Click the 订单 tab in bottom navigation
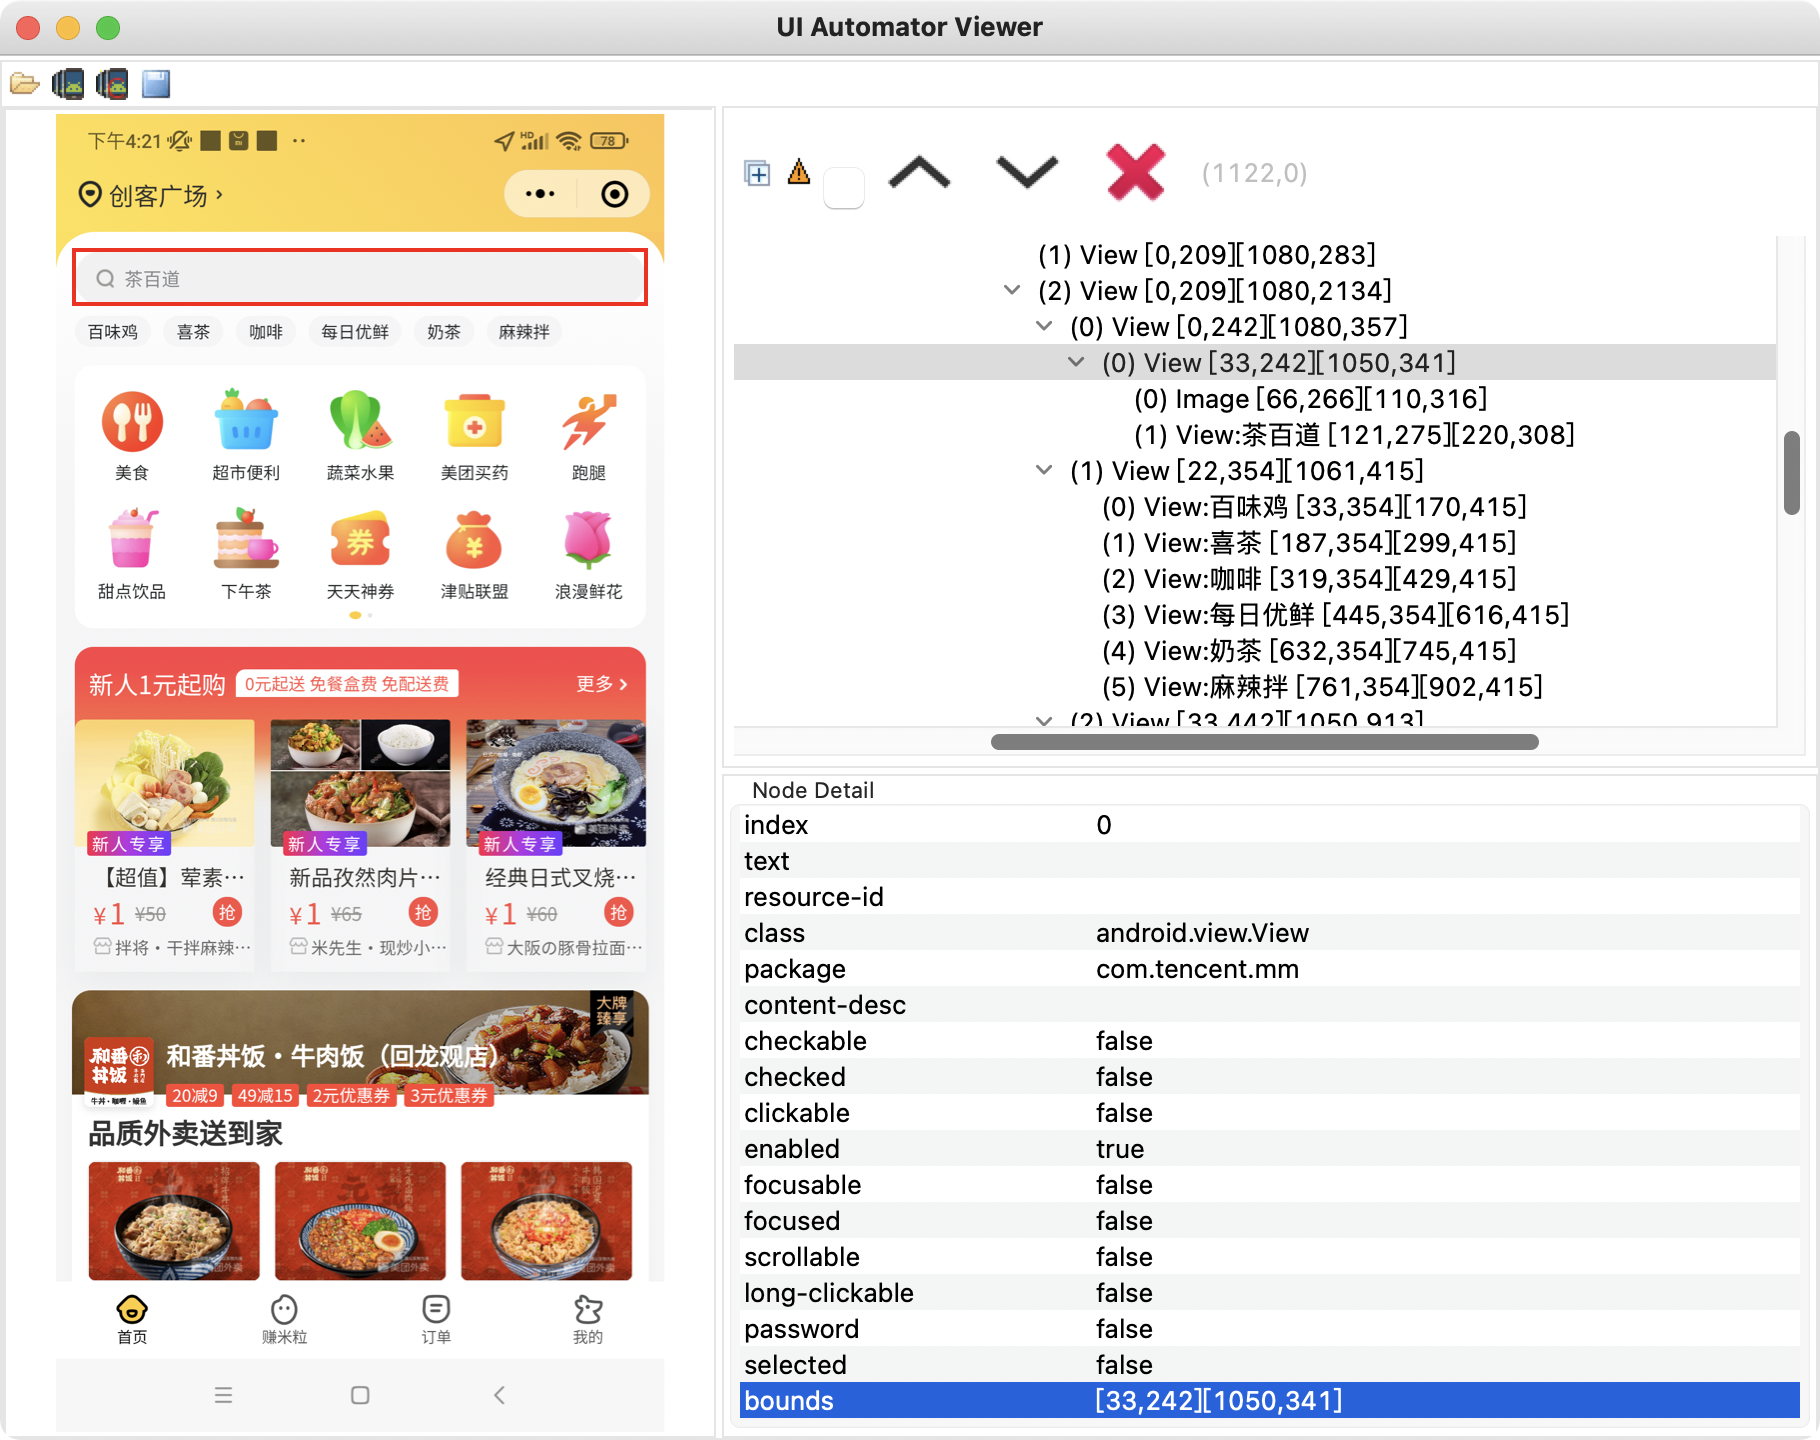 pos(436,1319)
